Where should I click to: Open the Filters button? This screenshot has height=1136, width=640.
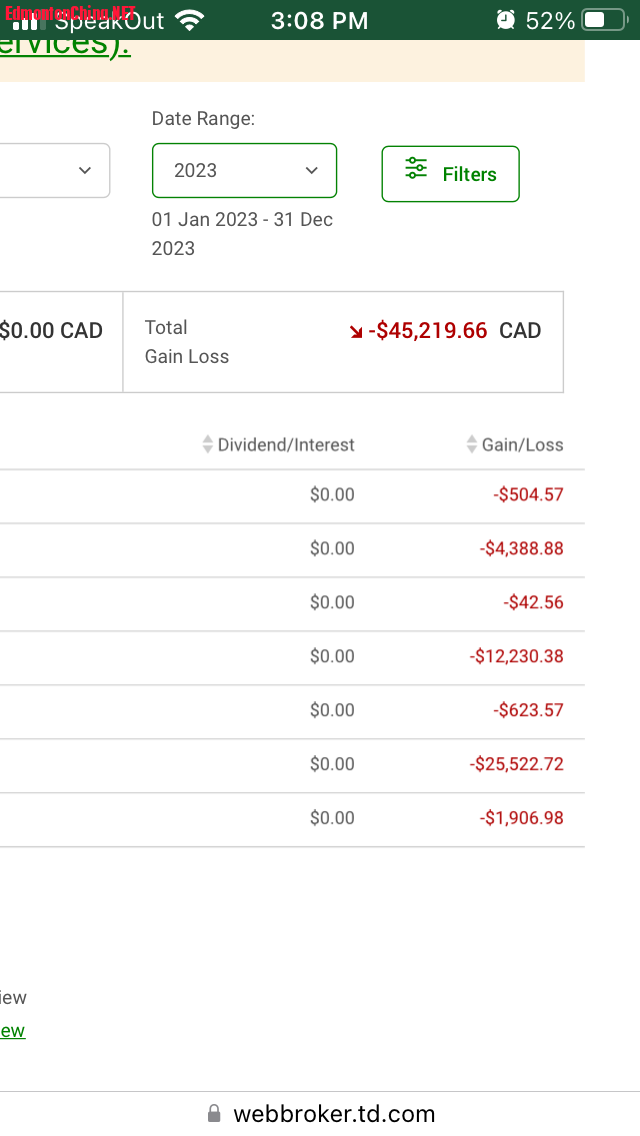[450, 174]
